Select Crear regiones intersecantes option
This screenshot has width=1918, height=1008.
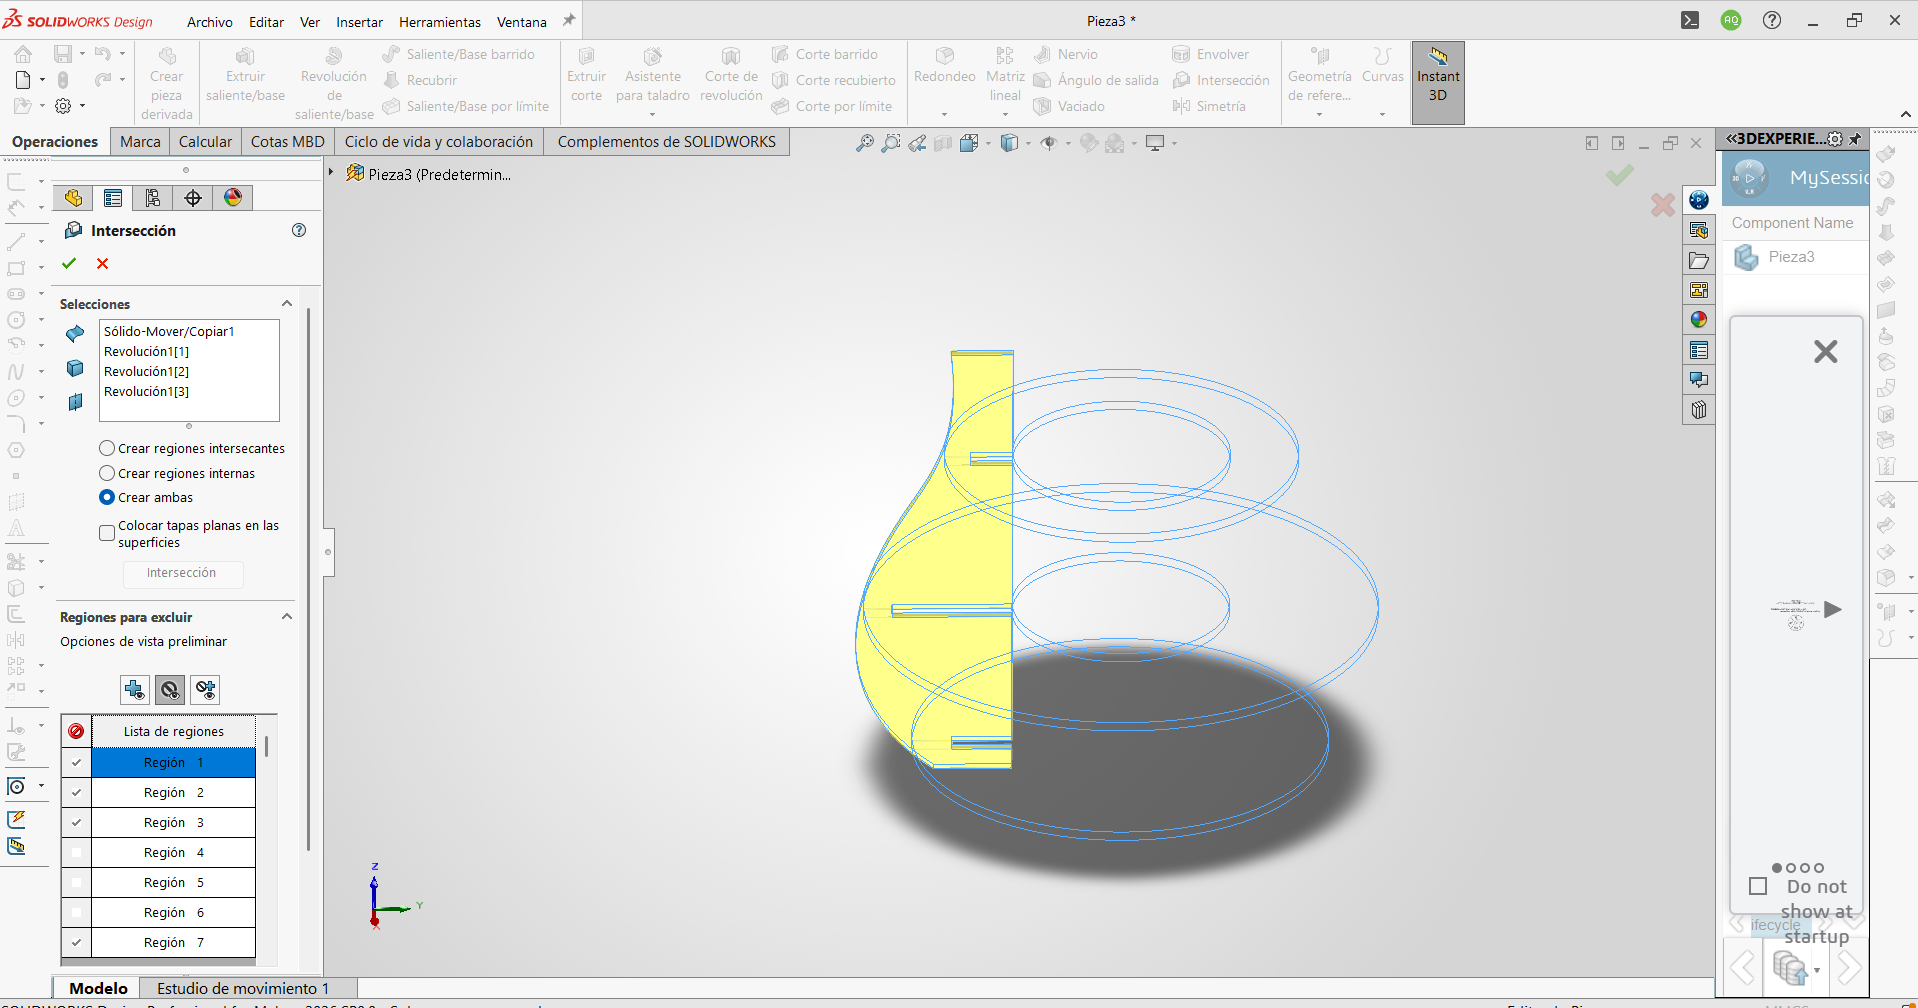coord(107,448)
